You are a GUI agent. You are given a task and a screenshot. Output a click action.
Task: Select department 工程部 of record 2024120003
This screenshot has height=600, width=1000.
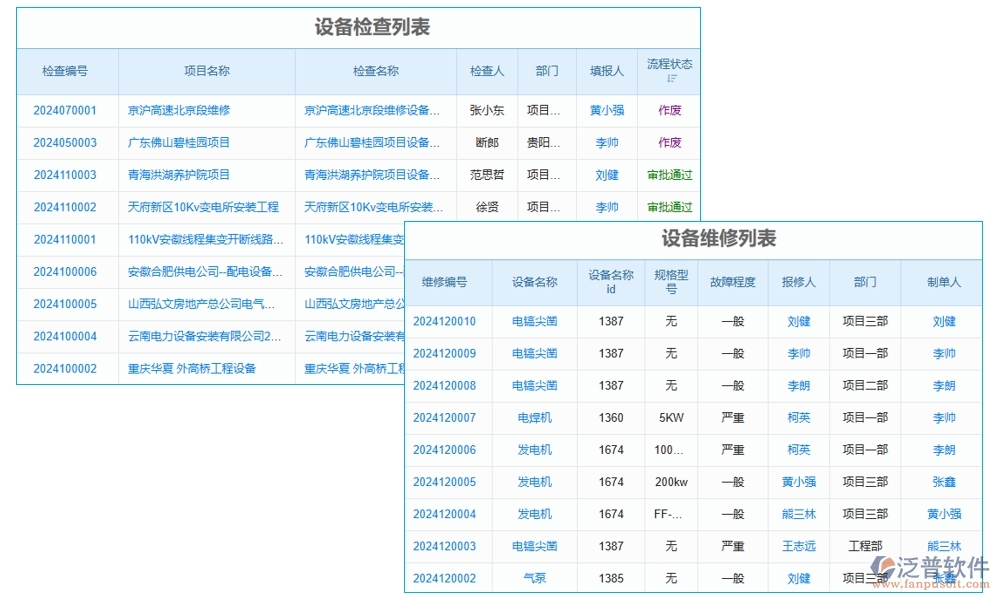865,546
